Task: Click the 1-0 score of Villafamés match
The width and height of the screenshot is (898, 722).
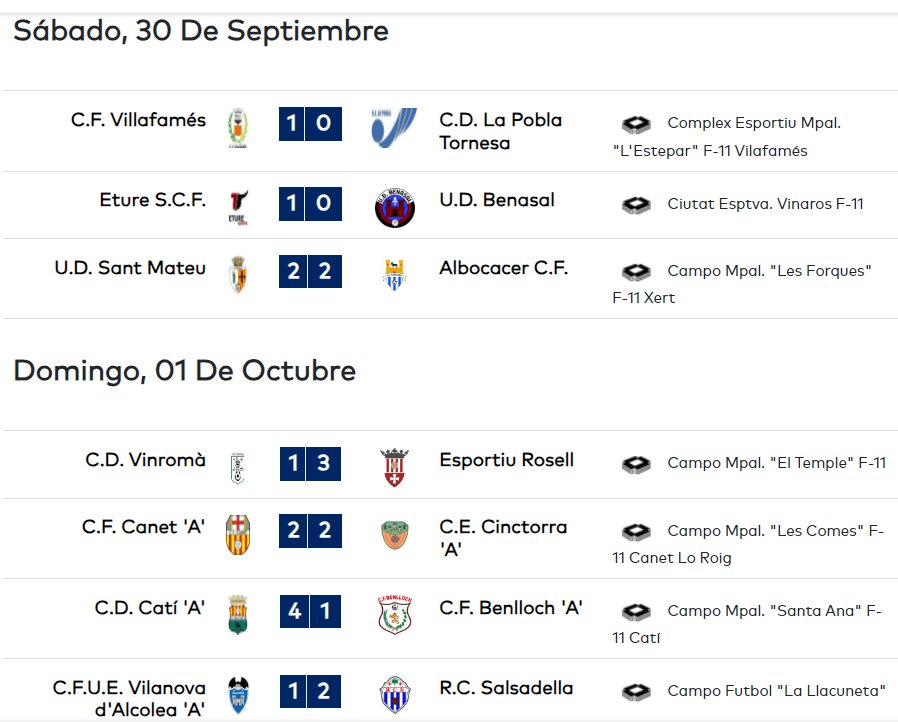Action: [310, 124]
